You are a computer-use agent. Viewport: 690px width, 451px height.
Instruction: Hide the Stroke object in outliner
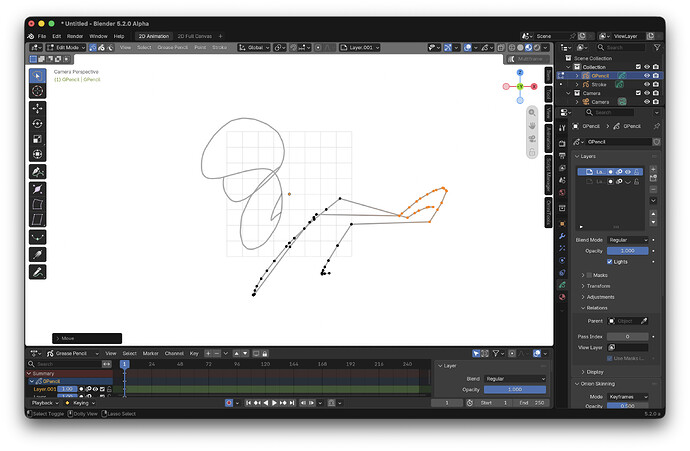click(646, 84)
